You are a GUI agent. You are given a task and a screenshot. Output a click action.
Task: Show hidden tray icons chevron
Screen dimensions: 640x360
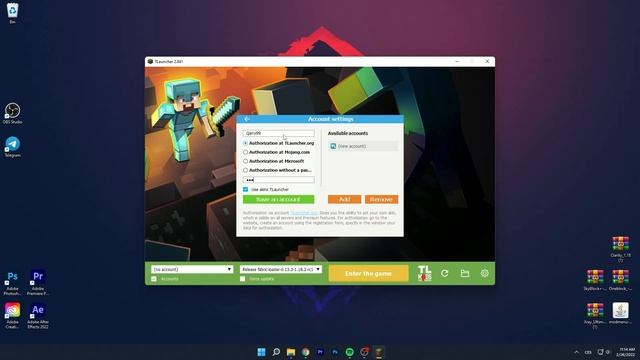point(576,352)
